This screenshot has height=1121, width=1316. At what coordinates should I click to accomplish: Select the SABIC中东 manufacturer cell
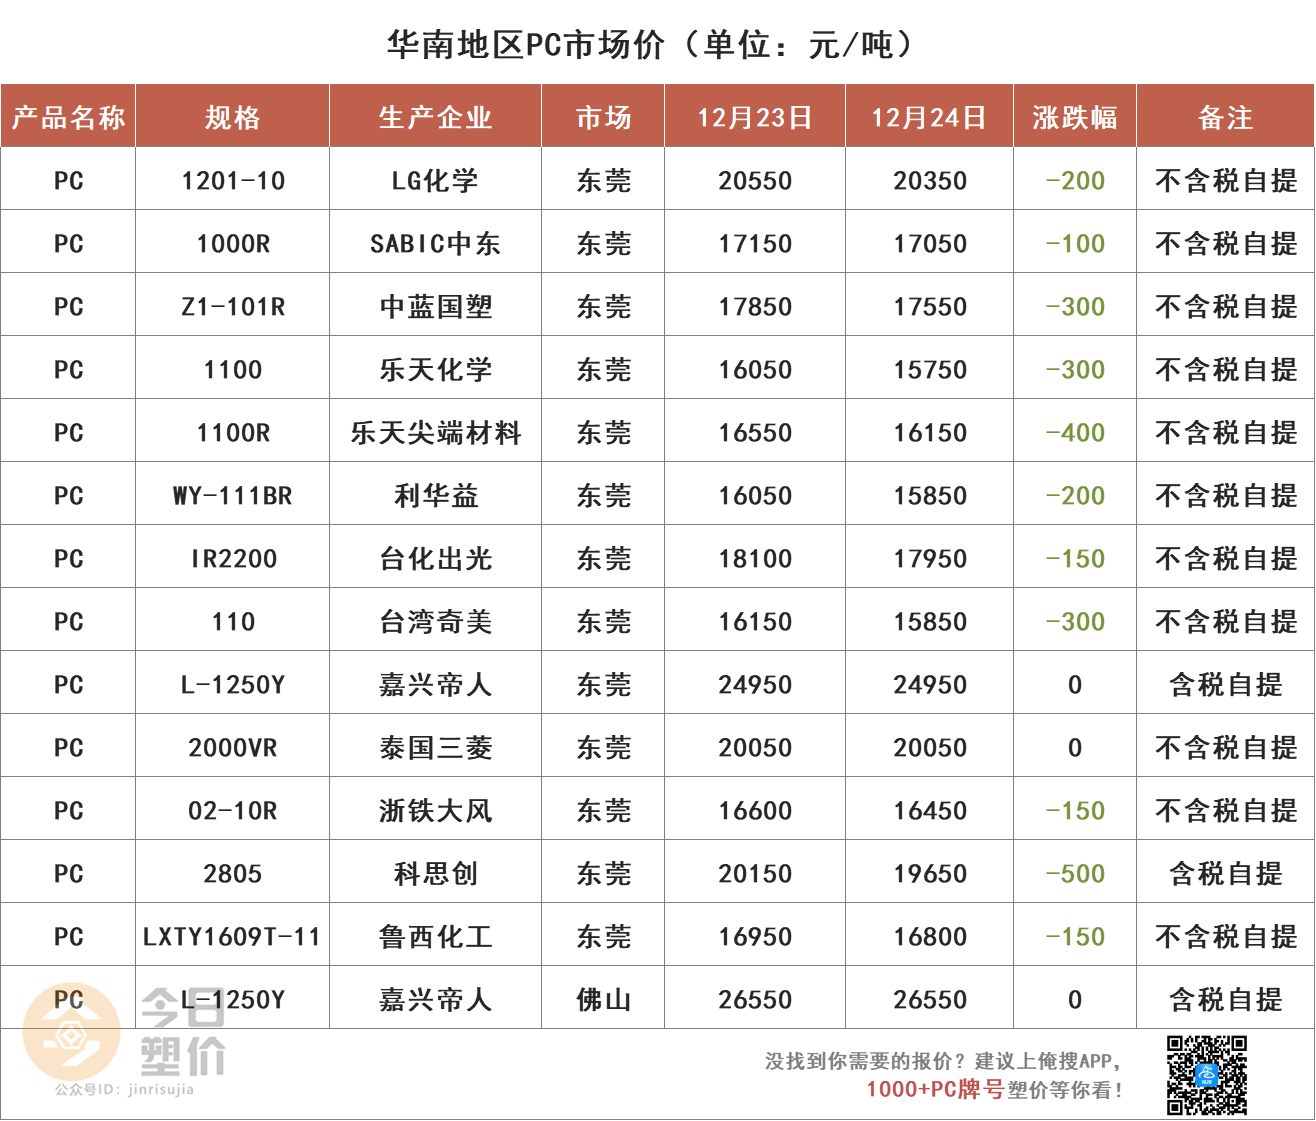click(x=435, y=244)
